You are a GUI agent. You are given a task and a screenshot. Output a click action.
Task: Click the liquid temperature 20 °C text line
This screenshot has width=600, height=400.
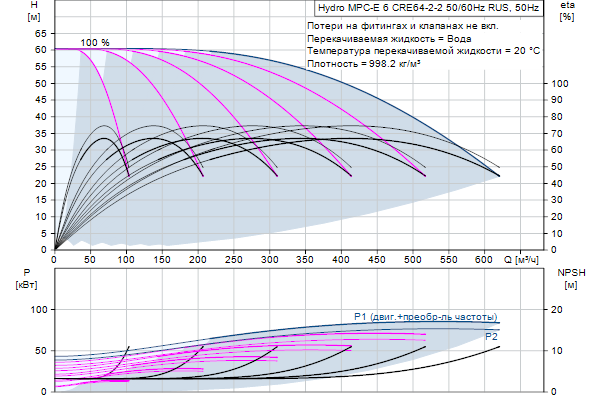[x=423, y=50]
